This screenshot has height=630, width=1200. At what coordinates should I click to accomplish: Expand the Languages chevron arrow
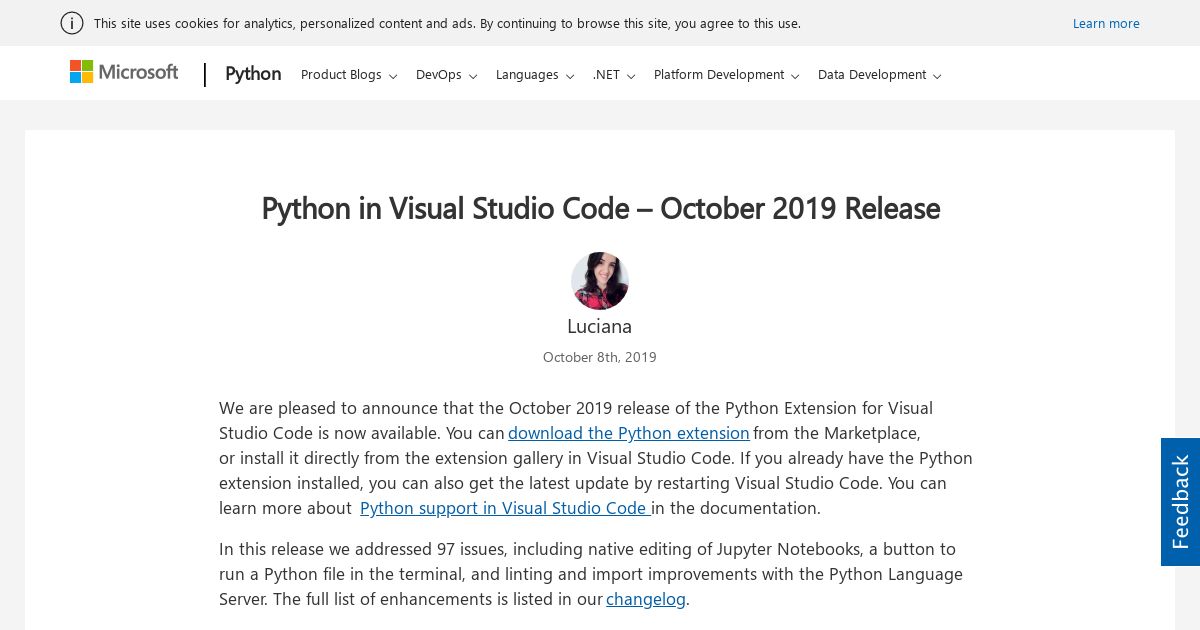click(570, 76)
